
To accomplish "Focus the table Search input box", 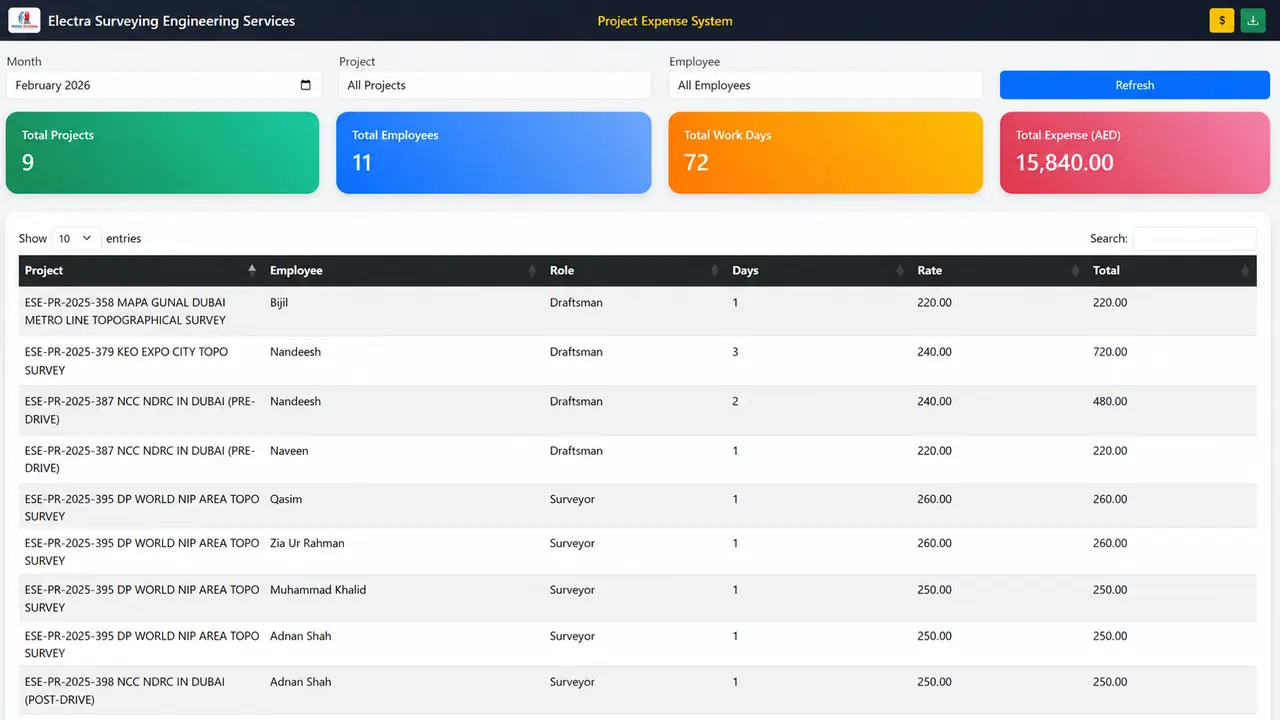I will tap(1194, 238).
